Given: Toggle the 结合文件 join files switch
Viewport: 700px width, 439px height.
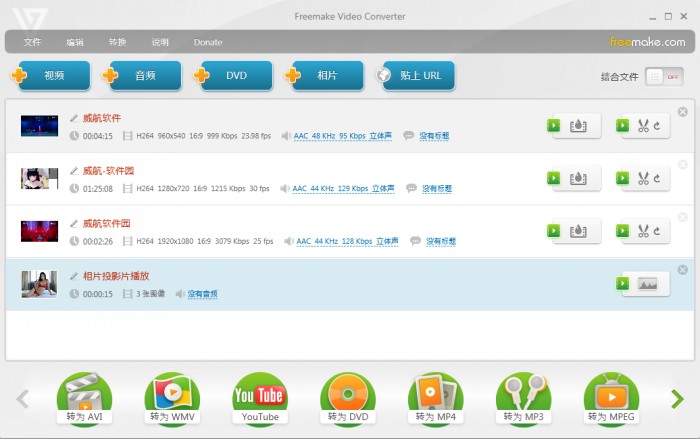Looking at the screenshot, I should [658, 76].
